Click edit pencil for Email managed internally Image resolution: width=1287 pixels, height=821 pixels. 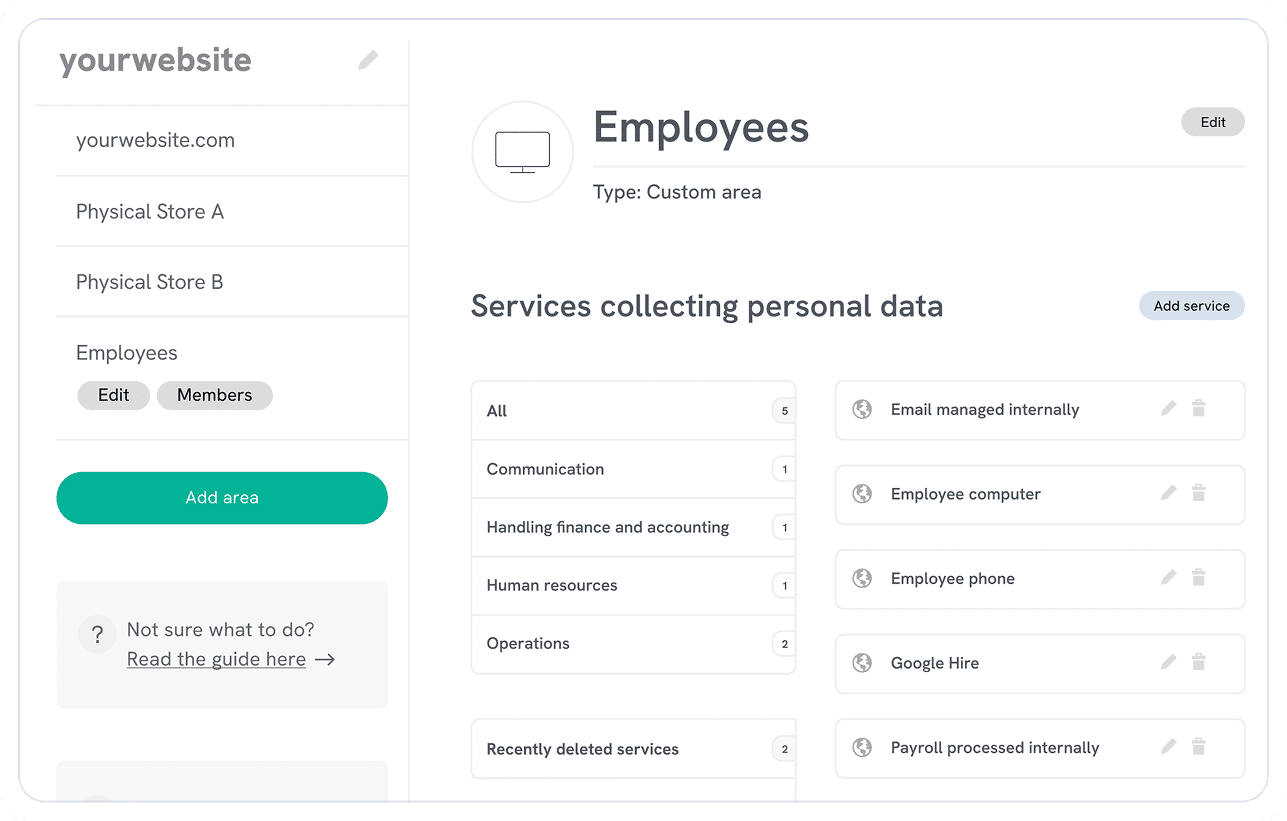point(1168,408)
